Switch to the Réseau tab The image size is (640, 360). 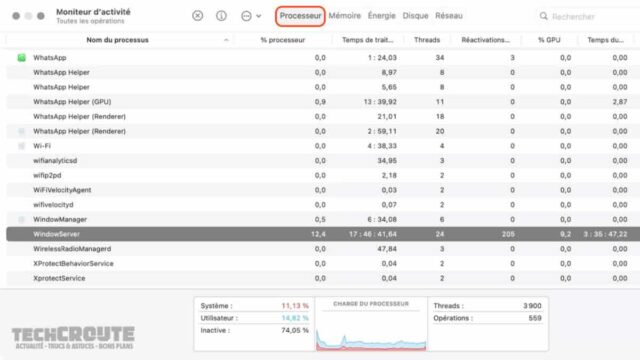click(449, 16)
